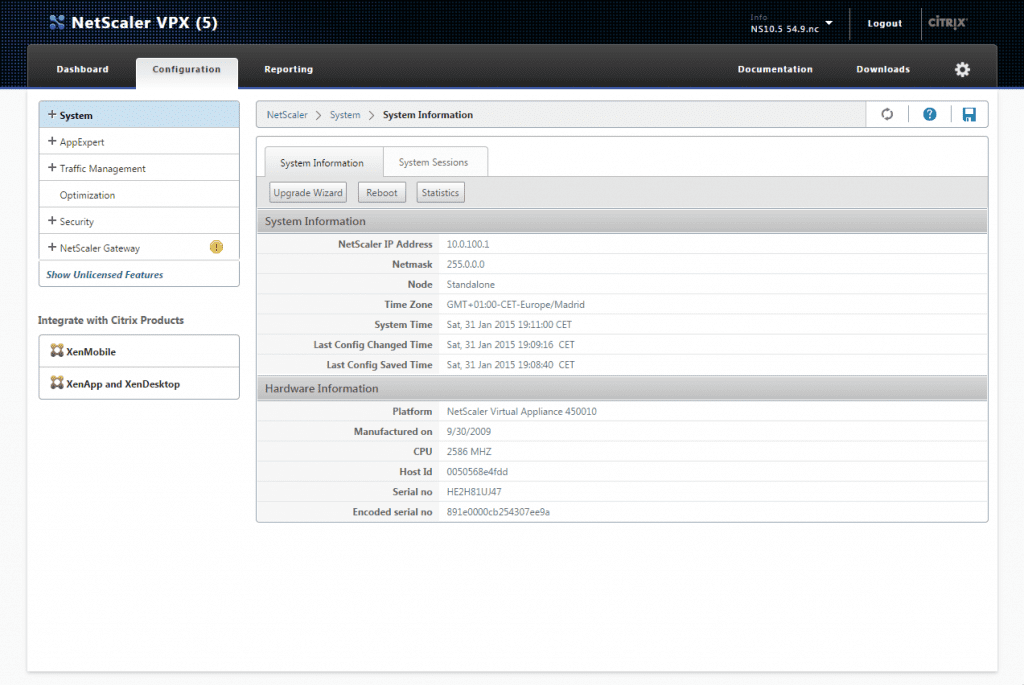Click the Refresh icon in the breadcrumb bar
The image size is (1024, 685).
click(887, 113)
